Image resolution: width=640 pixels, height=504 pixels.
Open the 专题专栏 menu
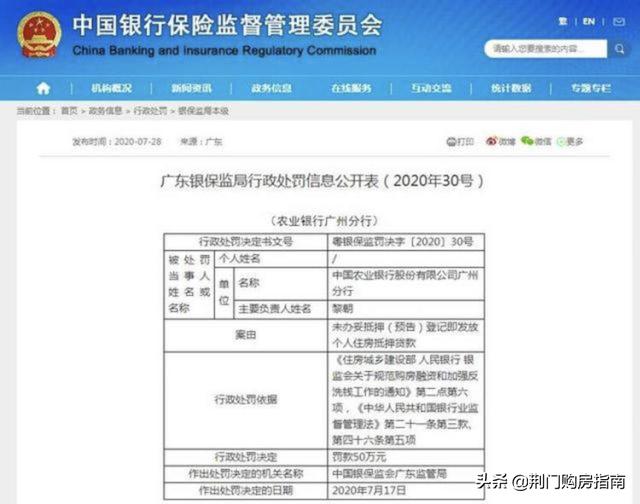pos(591,88)
